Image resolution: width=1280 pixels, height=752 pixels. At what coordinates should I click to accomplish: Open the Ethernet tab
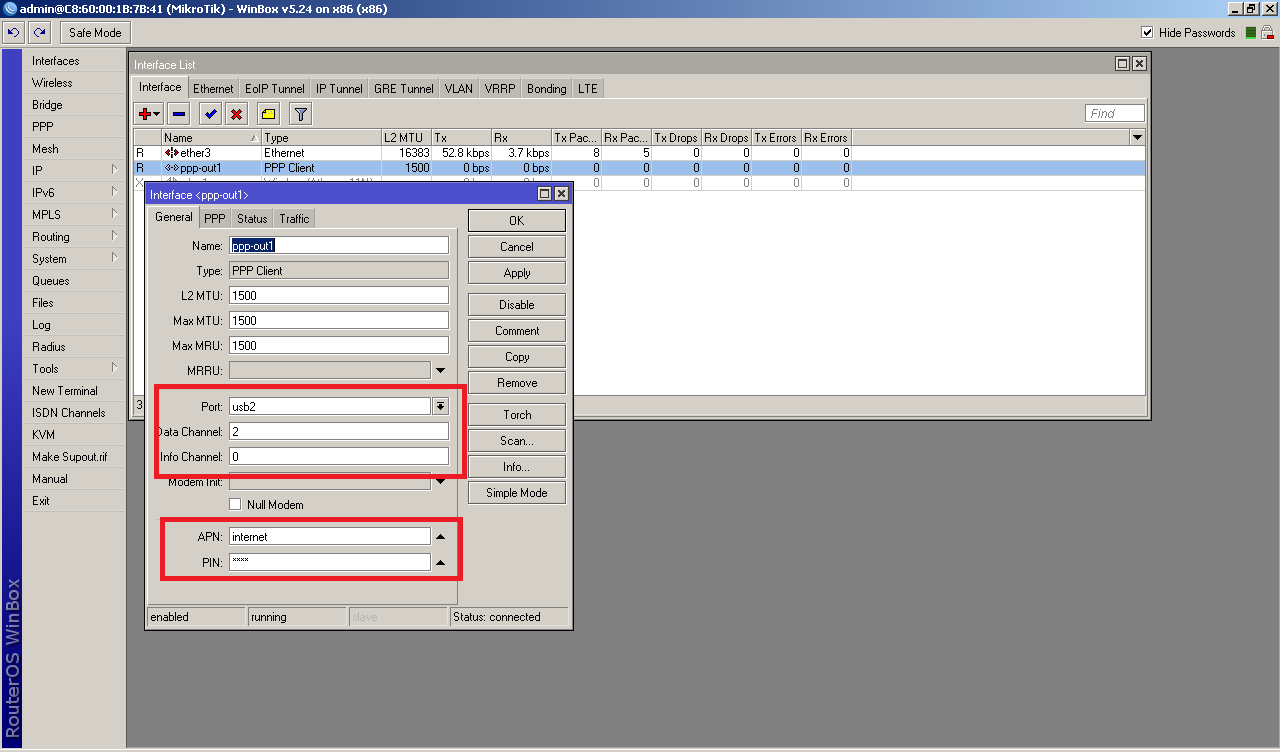[x=213, y=89]
